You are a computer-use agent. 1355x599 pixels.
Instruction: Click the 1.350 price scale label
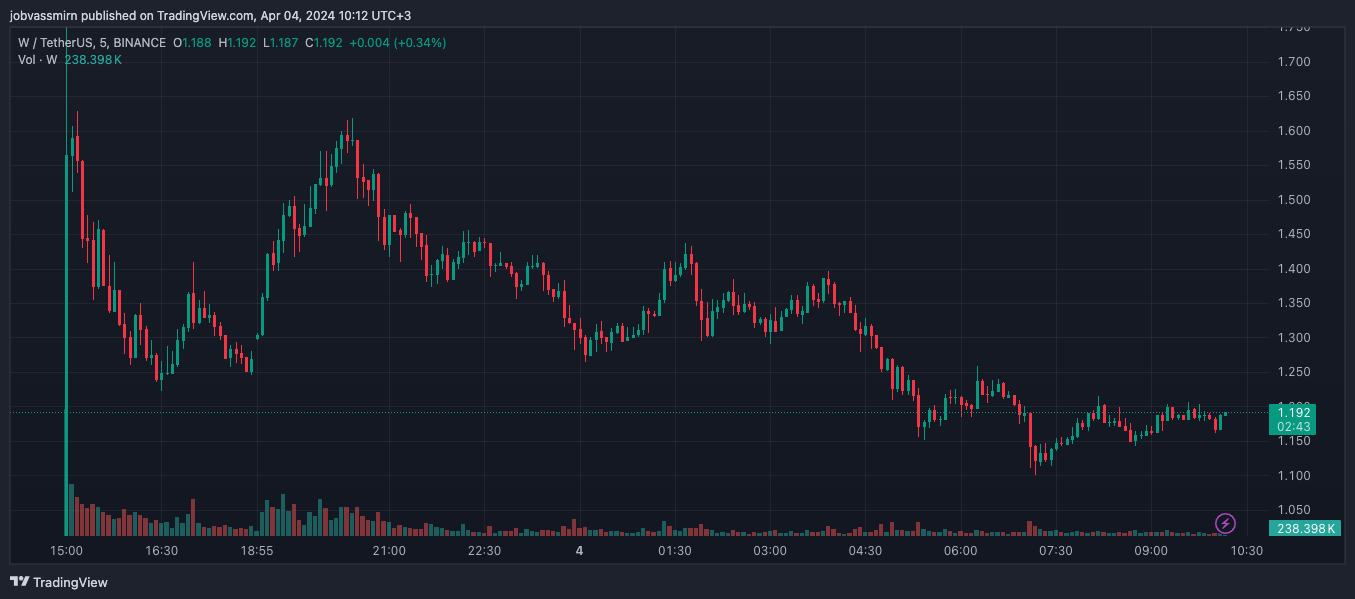coord(1294,303)
